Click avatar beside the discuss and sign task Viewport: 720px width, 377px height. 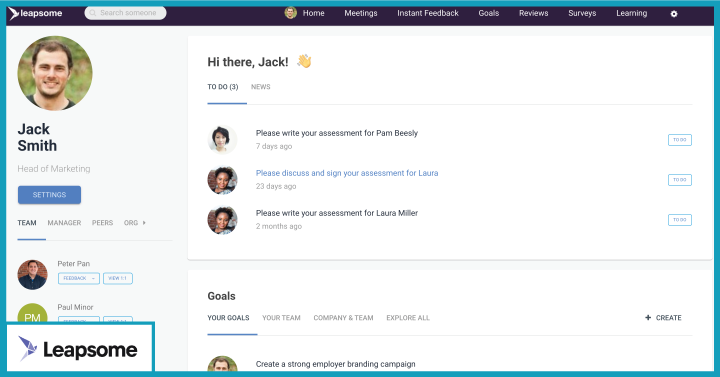click(223, 180)
